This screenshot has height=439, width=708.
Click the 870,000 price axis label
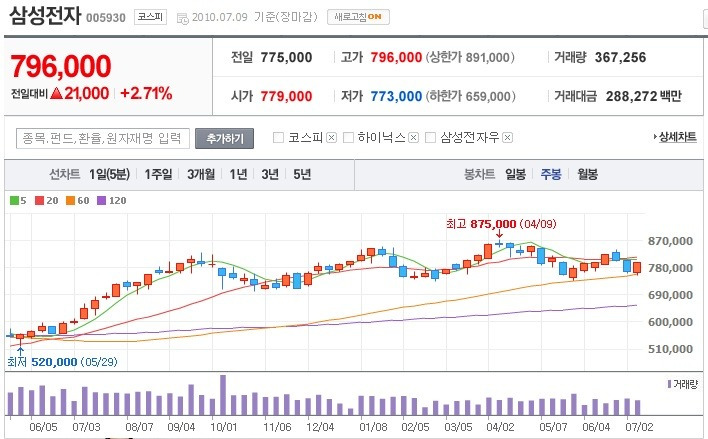[671, 241]
